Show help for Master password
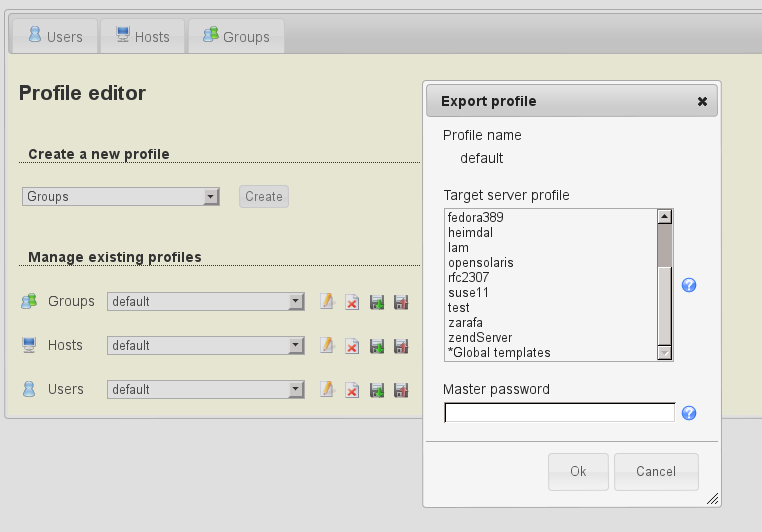This screenshot has height=532, width=762. point(688,413)
